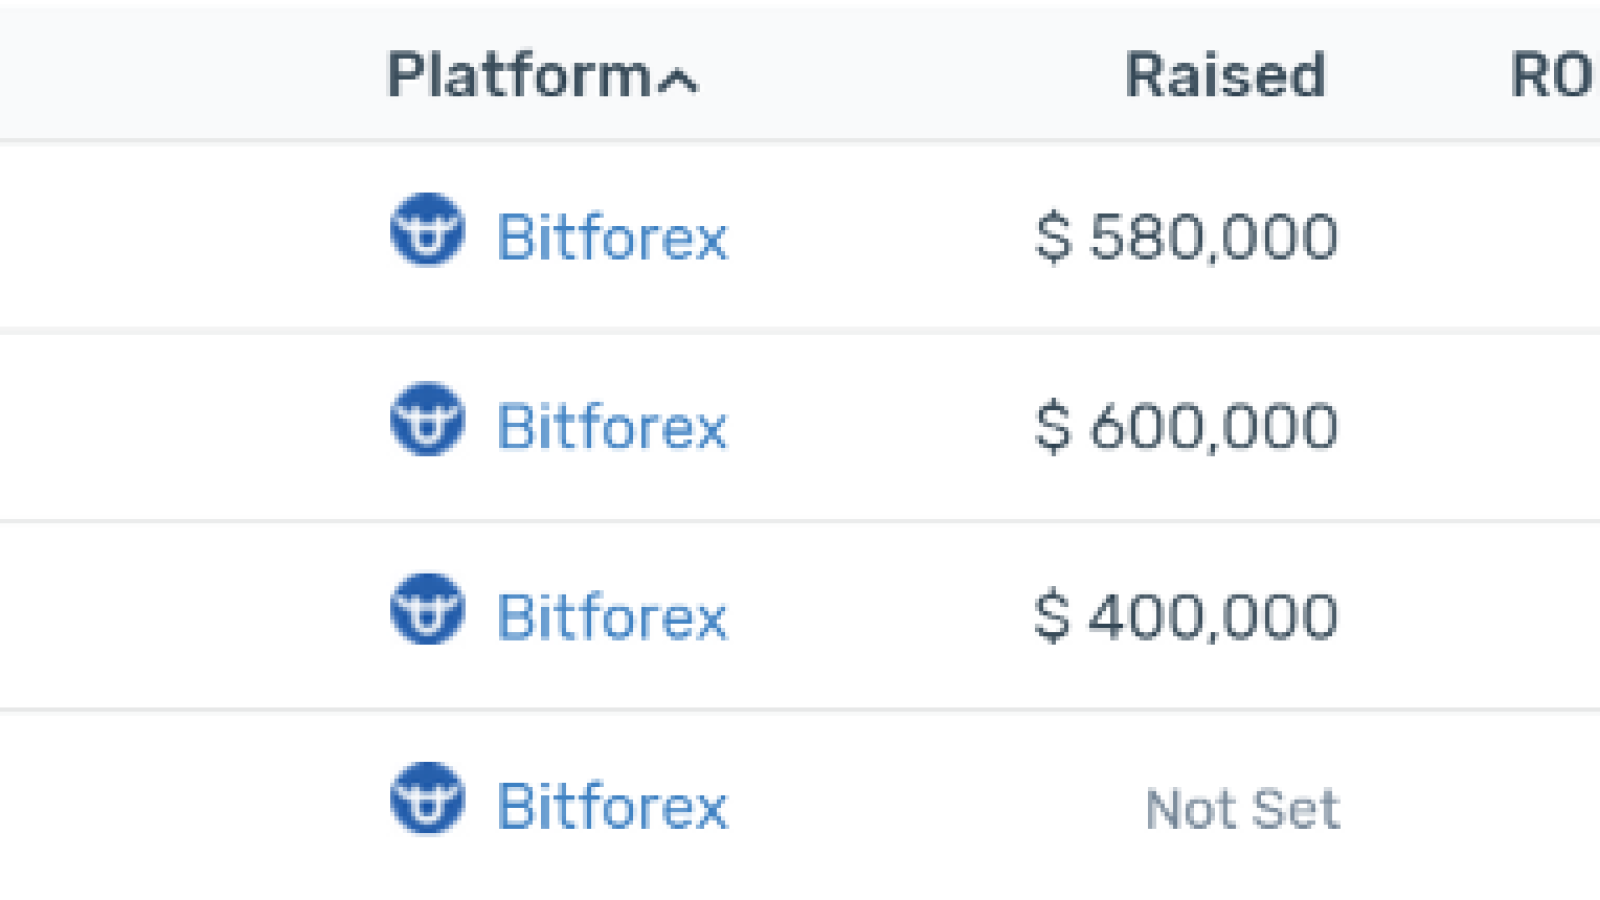Screen dimensions: 1600x900
Task: Open the Bitforex link in the $ 580,000 row
Action: [612, 237]
